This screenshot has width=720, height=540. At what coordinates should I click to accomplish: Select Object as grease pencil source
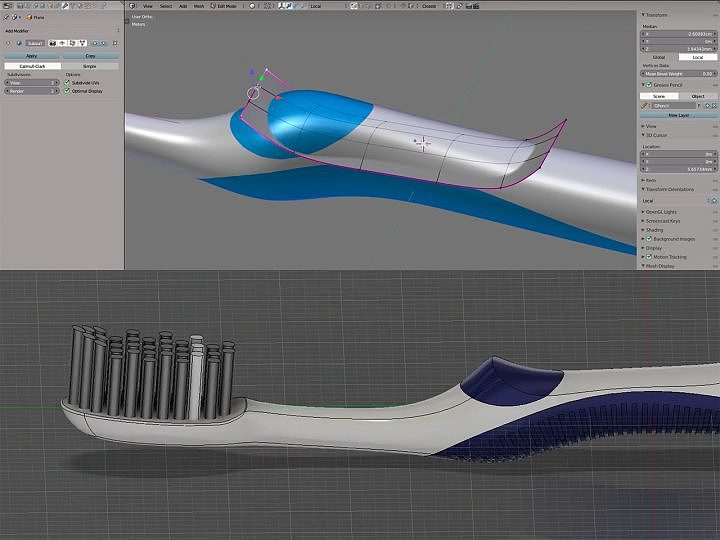pos(698,96)
